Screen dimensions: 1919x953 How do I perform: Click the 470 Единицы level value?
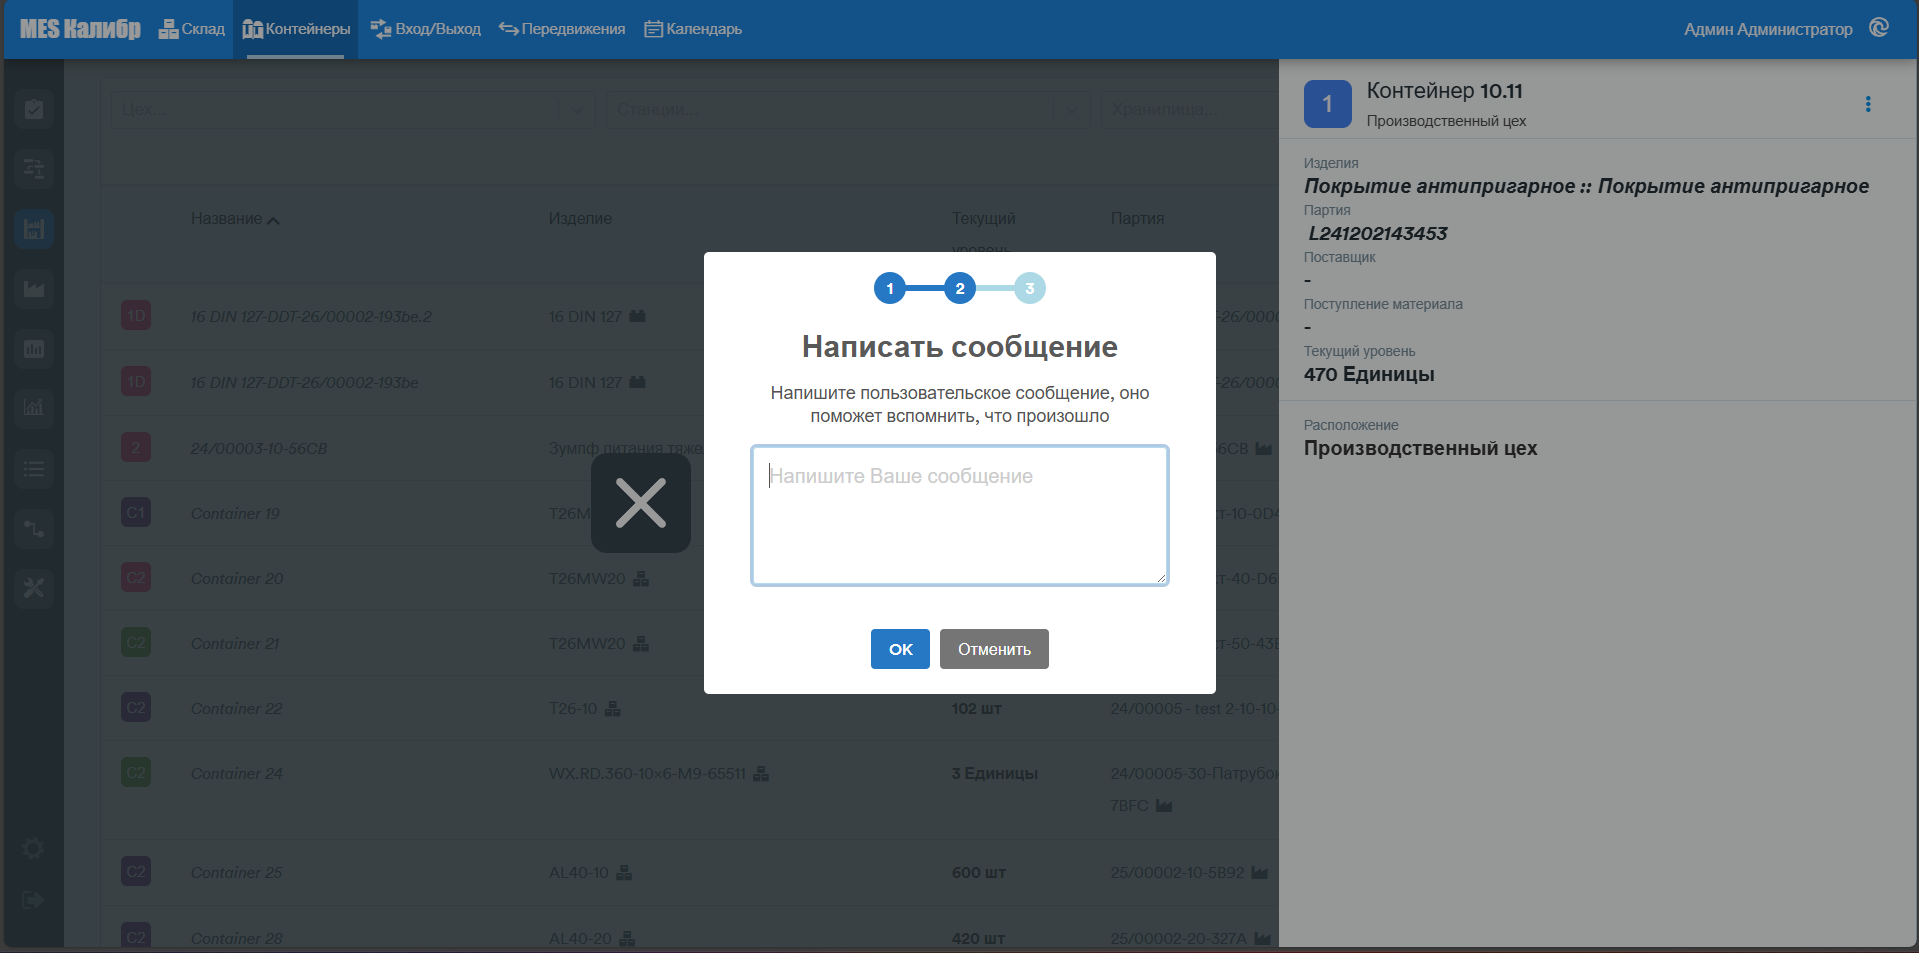1369,374
